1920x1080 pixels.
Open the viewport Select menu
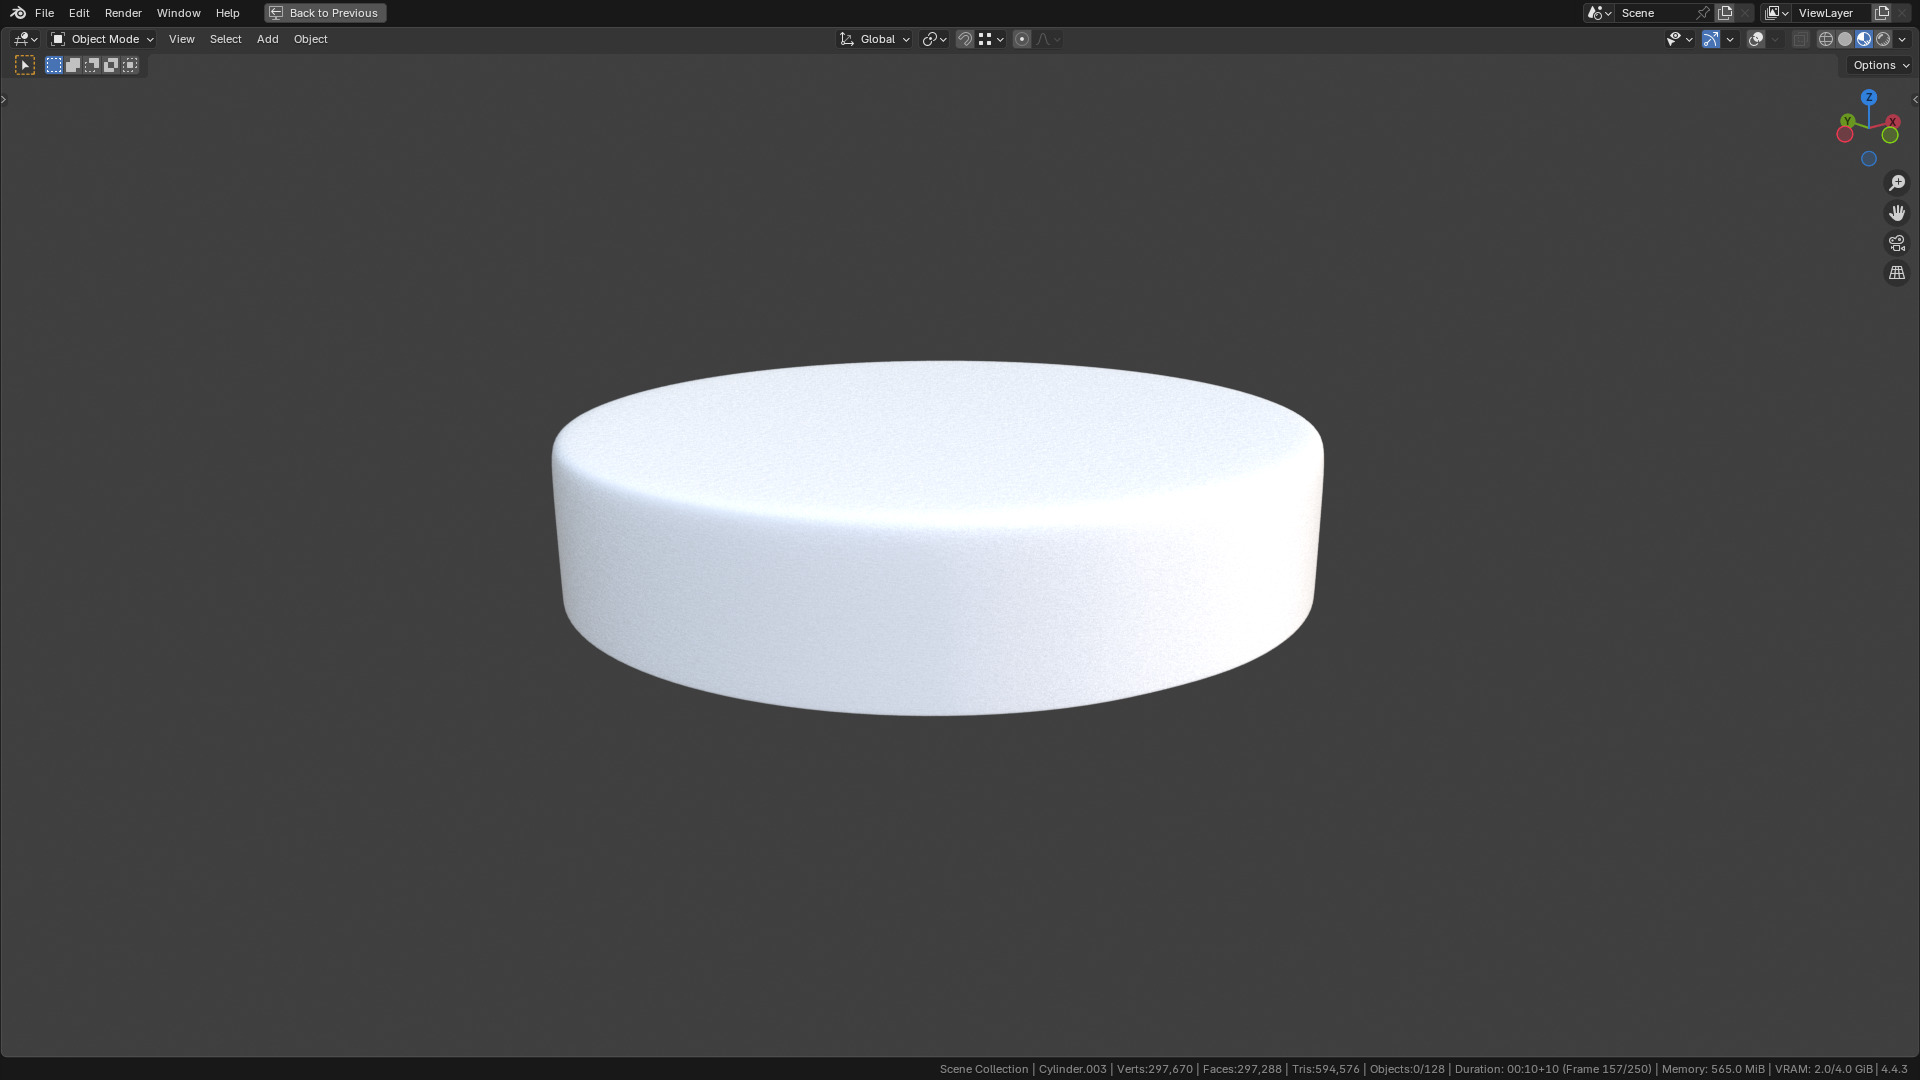[x=226, y=39]
